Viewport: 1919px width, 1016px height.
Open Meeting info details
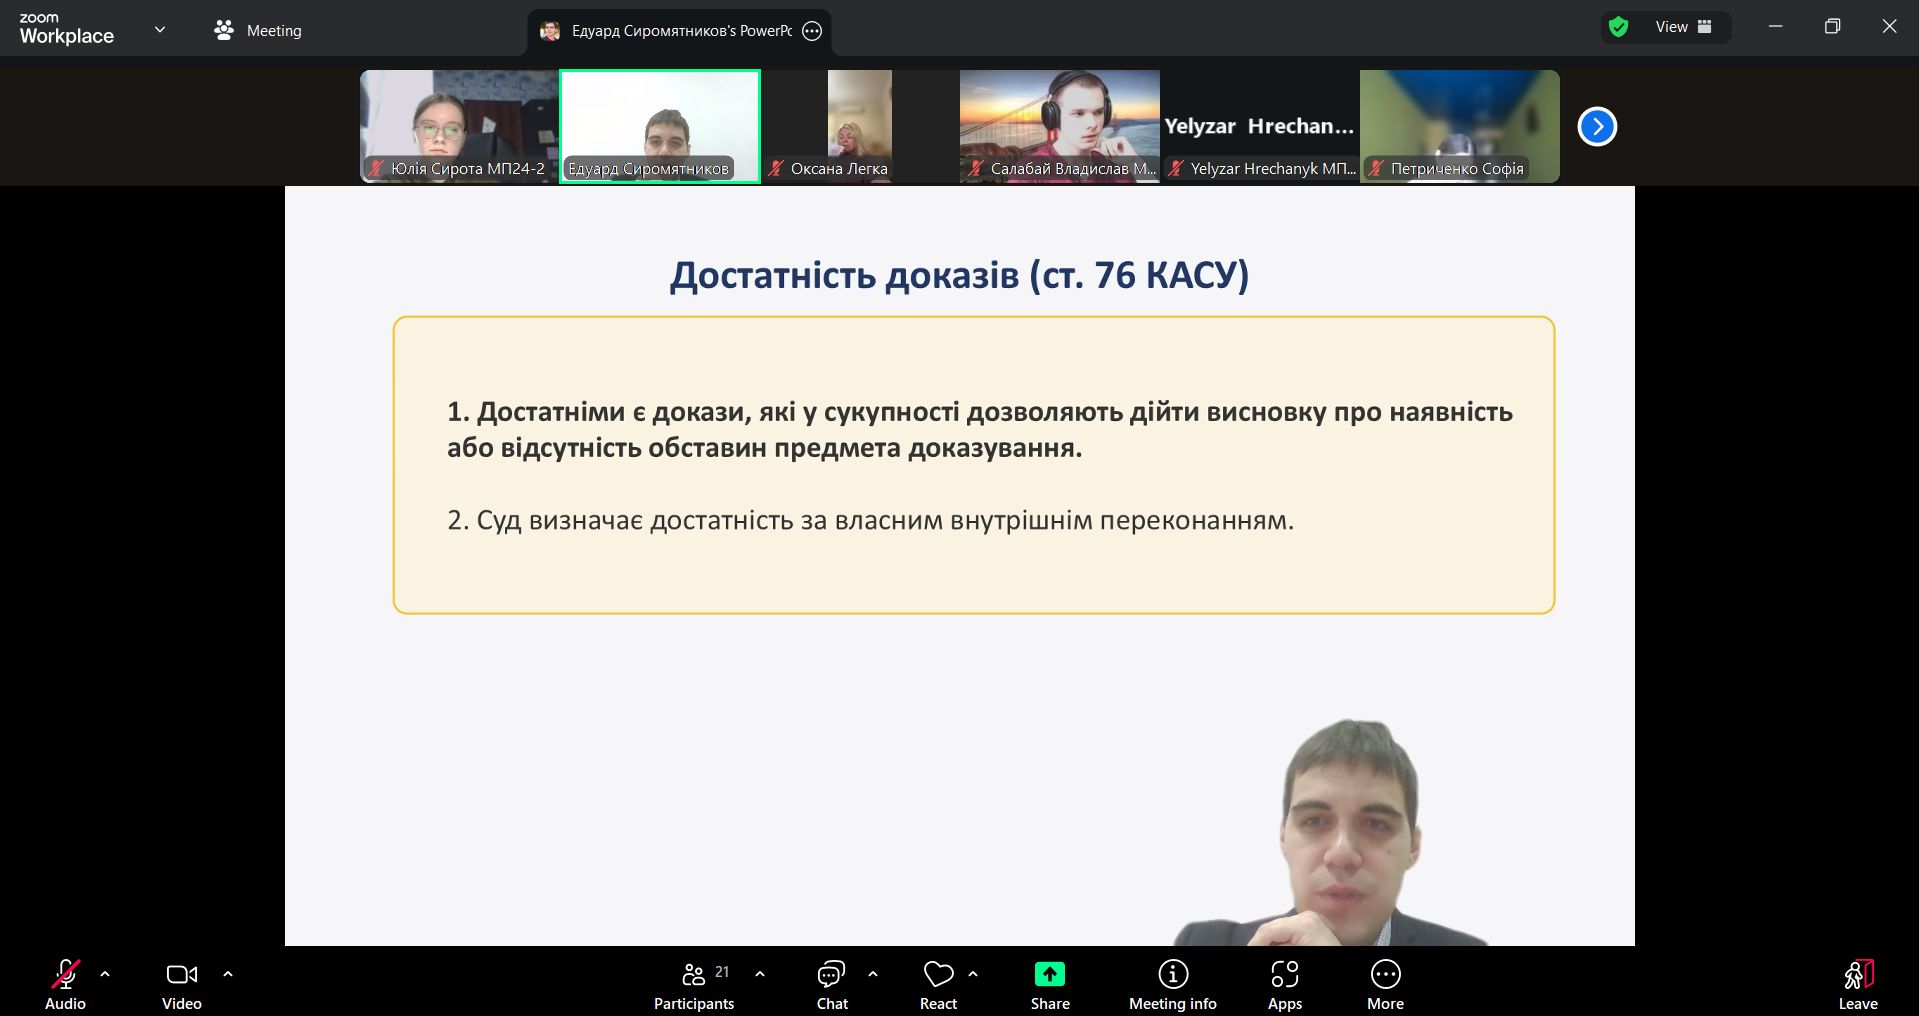click(x=1172, y=985)
